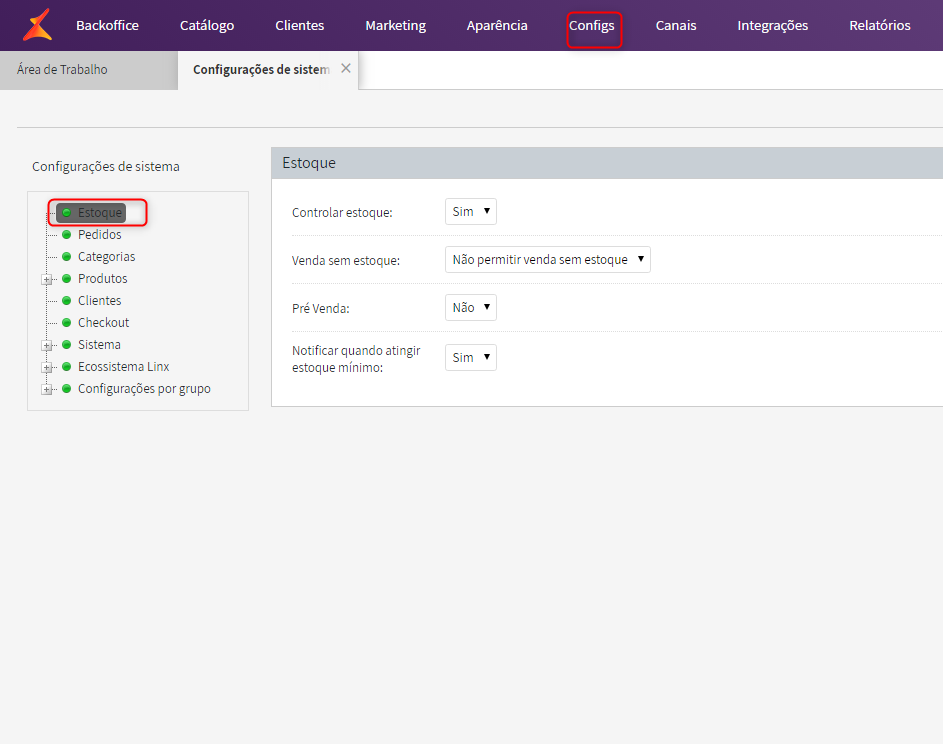This screenshot has width=943, height=744.
Task: Click the green status dot beside Produtos
Action: [67, 278]
